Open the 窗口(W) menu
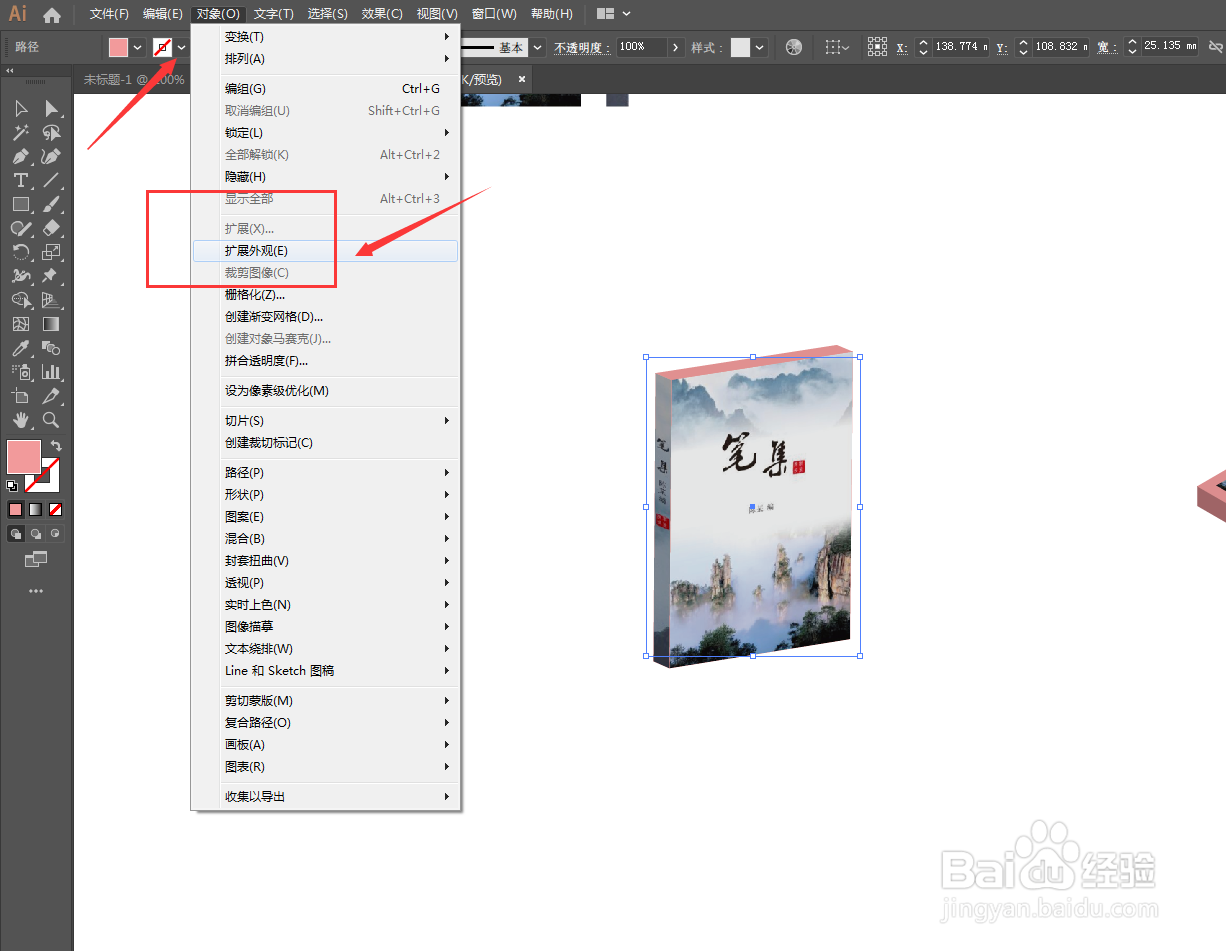This screenshot has width=1226, height=951. (x=494, y=14)
